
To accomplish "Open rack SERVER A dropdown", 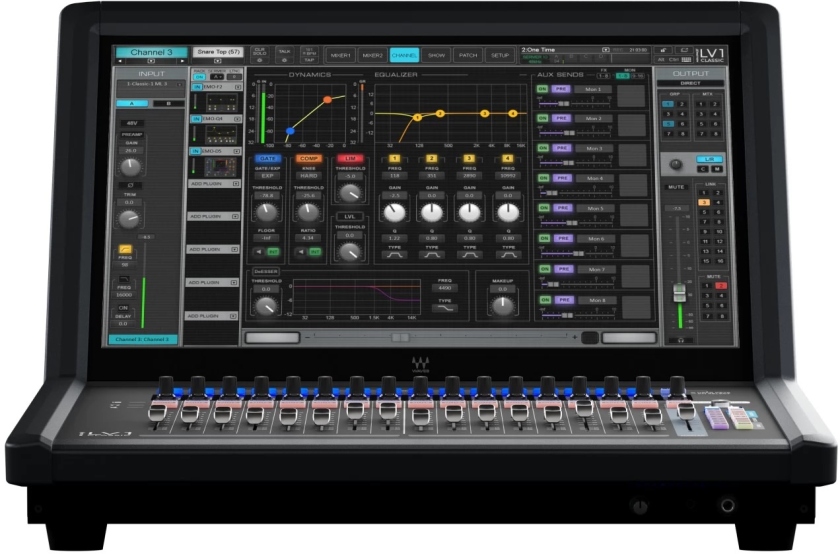I will click(217, 77).
